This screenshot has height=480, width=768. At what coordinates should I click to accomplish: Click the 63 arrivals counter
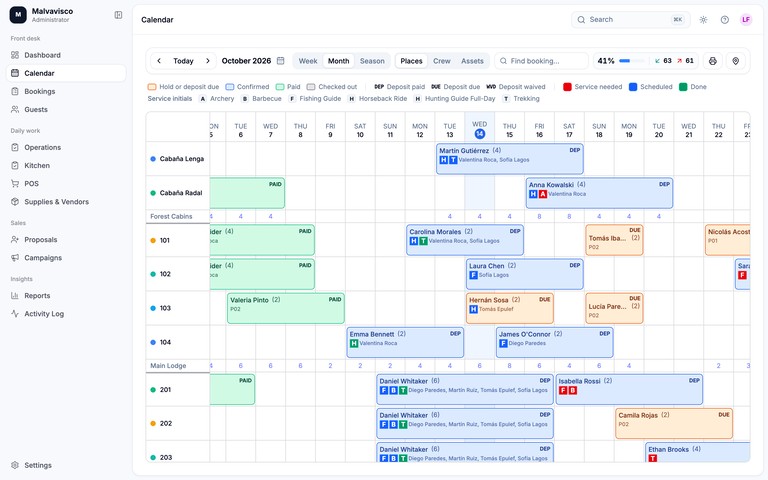[x=663, y=61]
